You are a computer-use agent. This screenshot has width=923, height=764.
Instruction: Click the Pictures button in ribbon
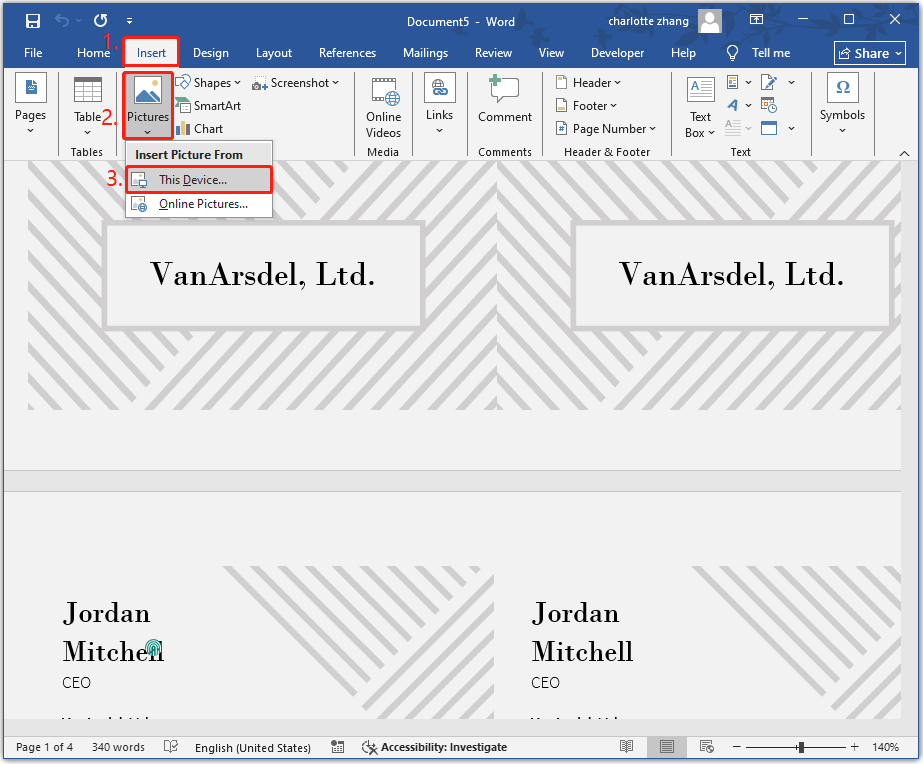click(148, 105)
